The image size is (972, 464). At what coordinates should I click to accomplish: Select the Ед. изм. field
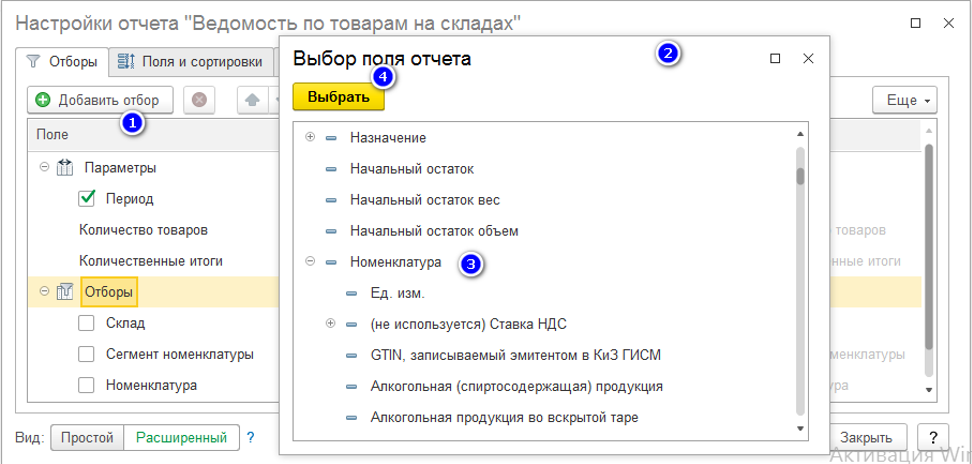point(397,293)
